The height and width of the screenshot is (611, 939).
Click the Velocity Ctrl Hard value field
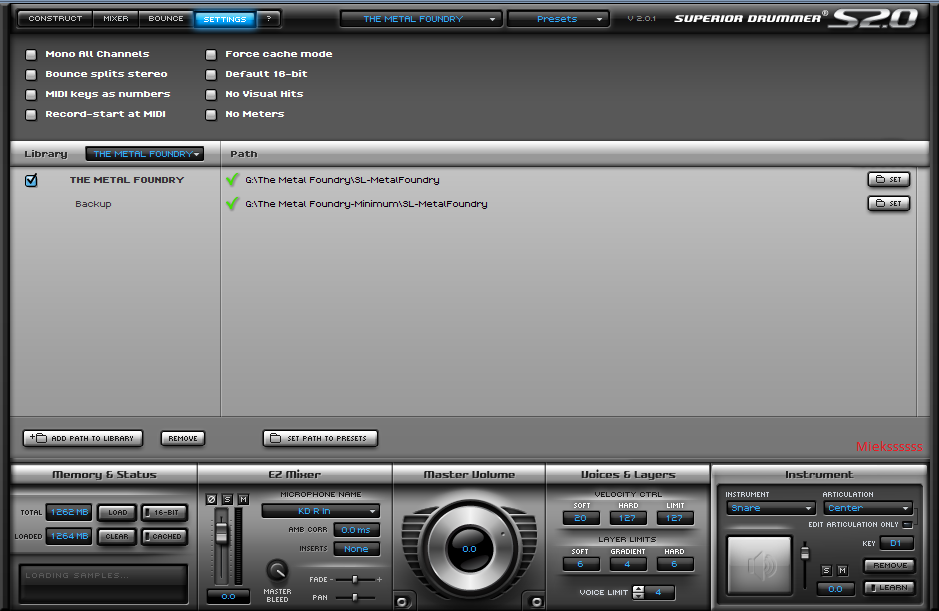628,518
